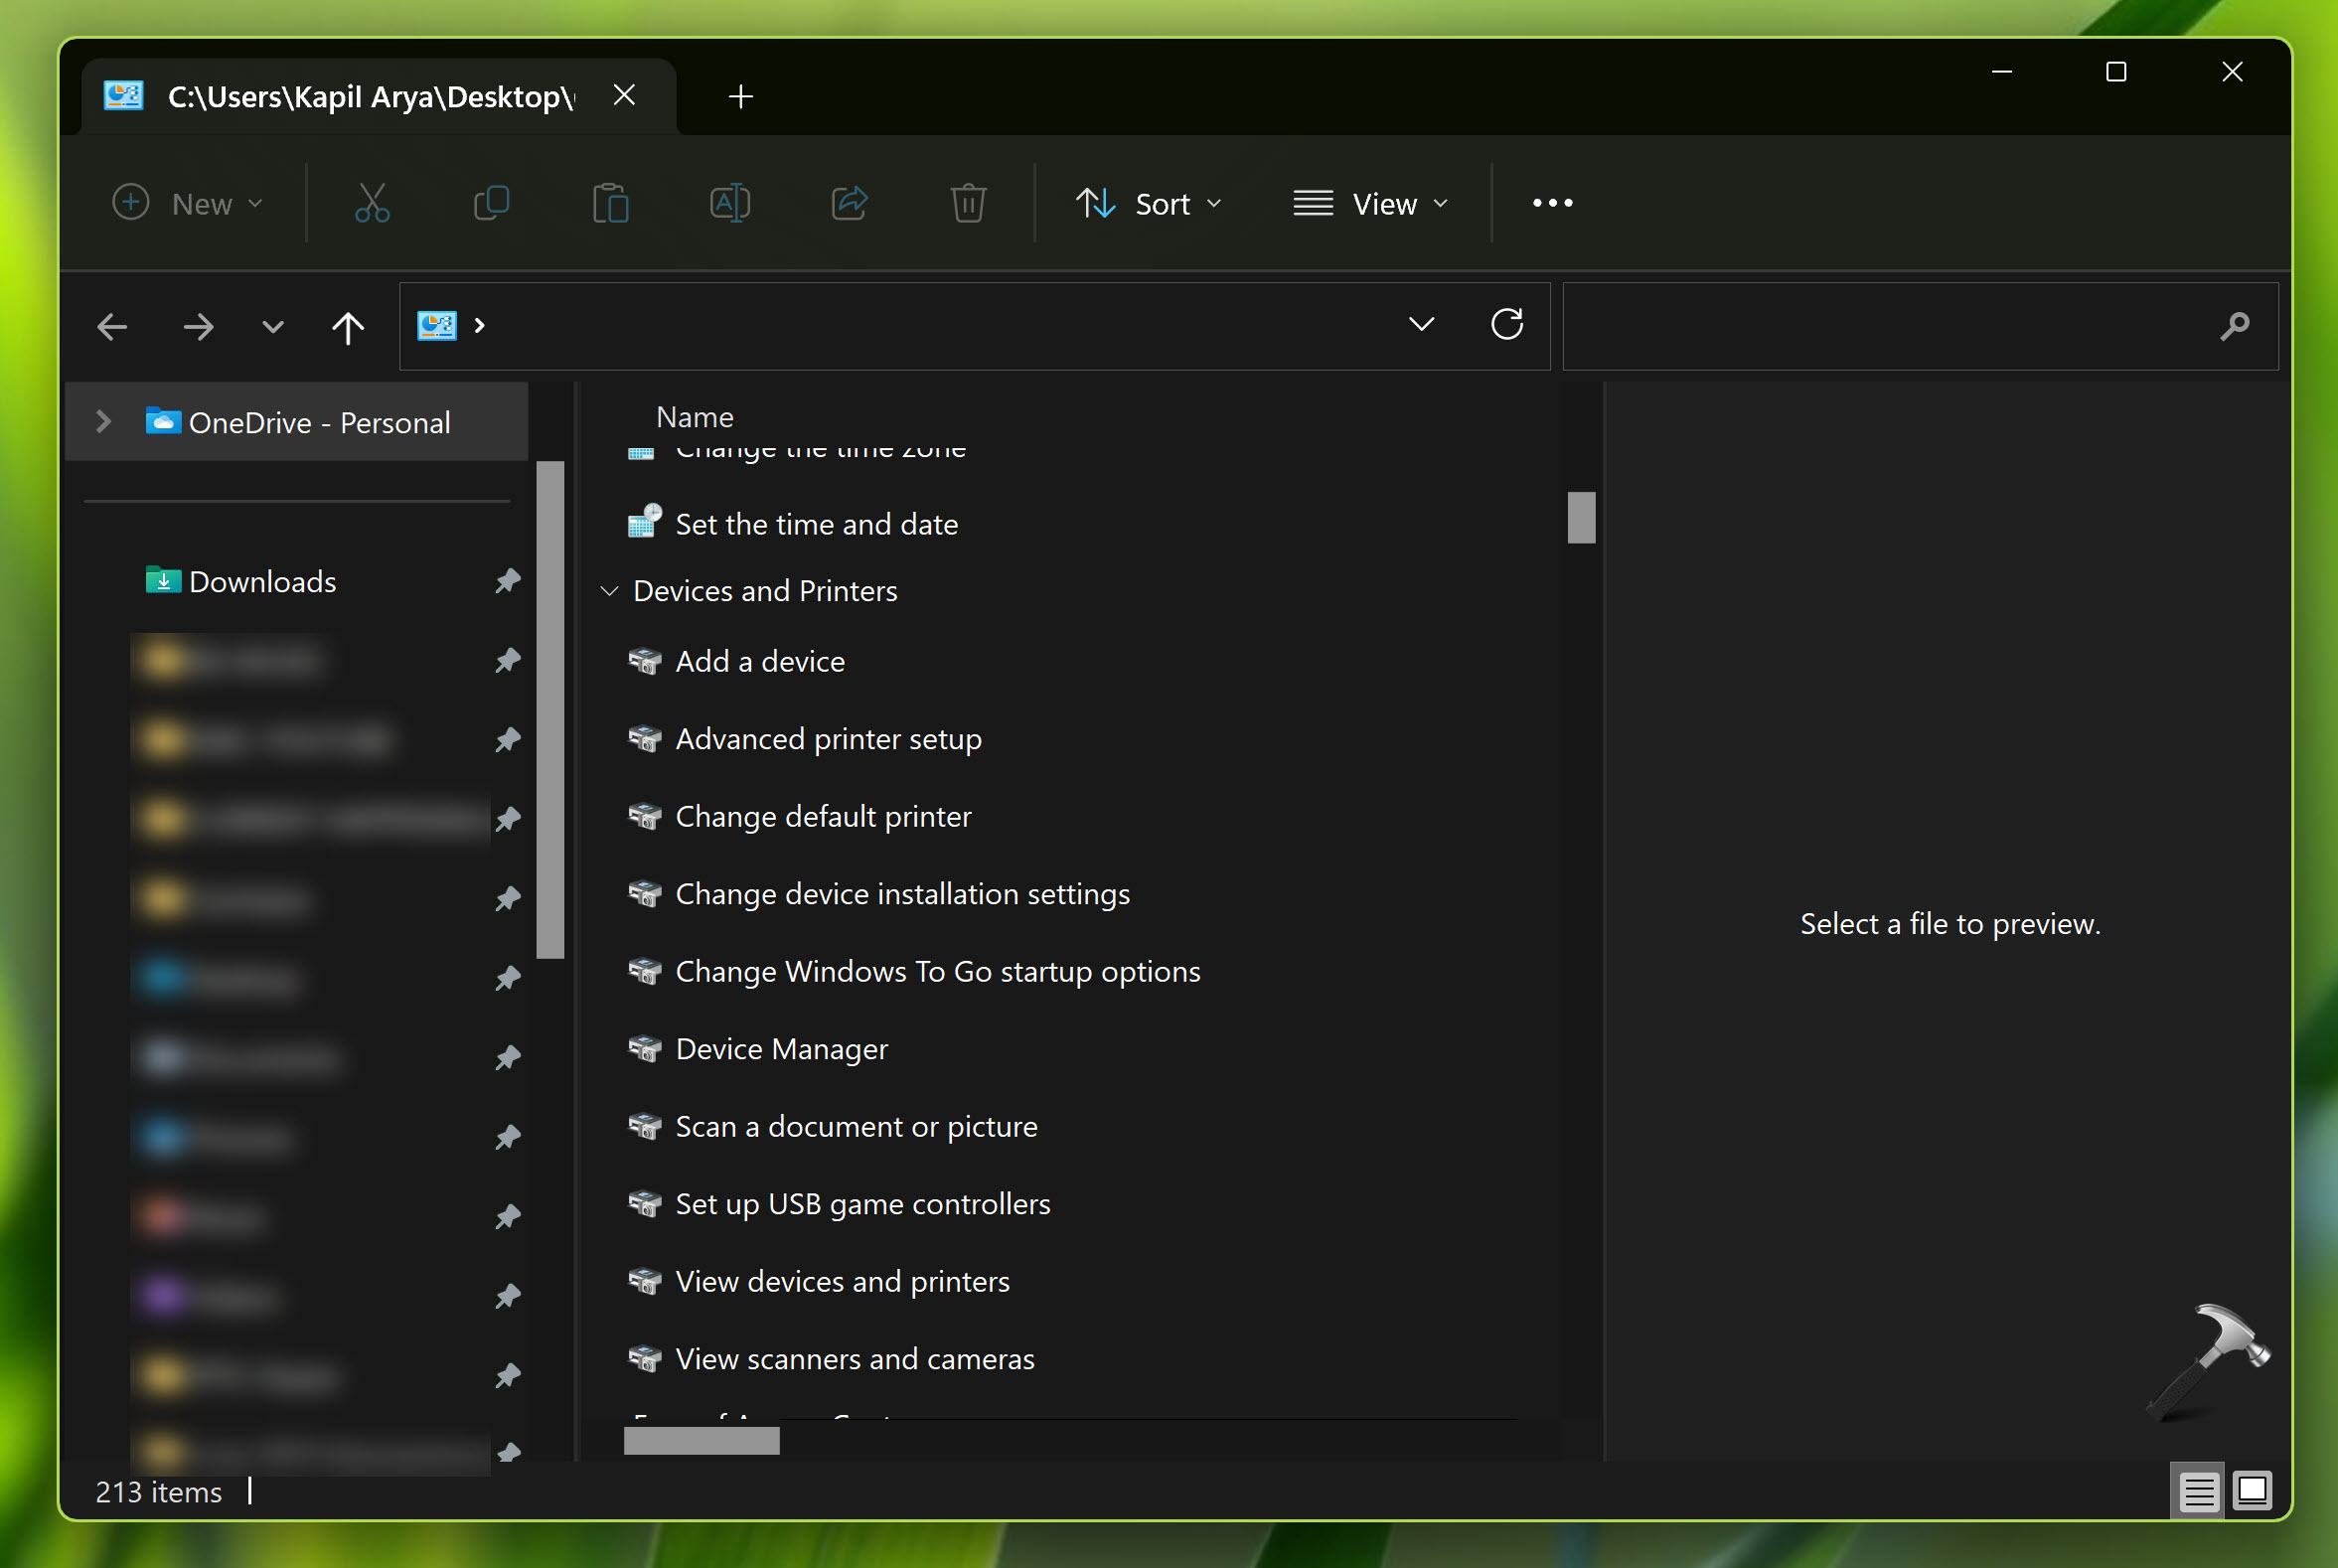Image resolution: width=2338 pixels, height=1568 pixels.
Task: Click the Rename icon in toolbar
Action: tap(730, 203)
